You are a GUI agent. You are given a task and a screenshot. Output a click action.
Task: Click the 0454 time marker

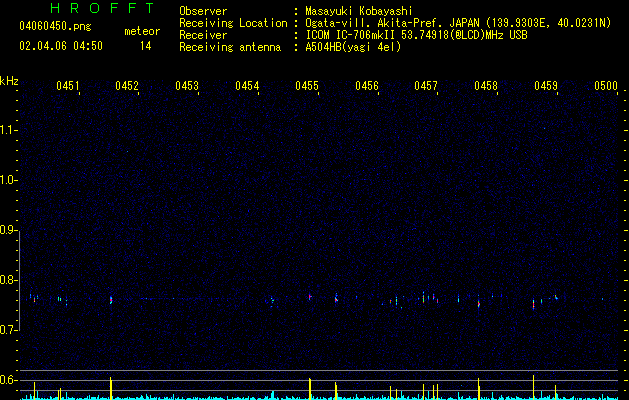[247, 86]
